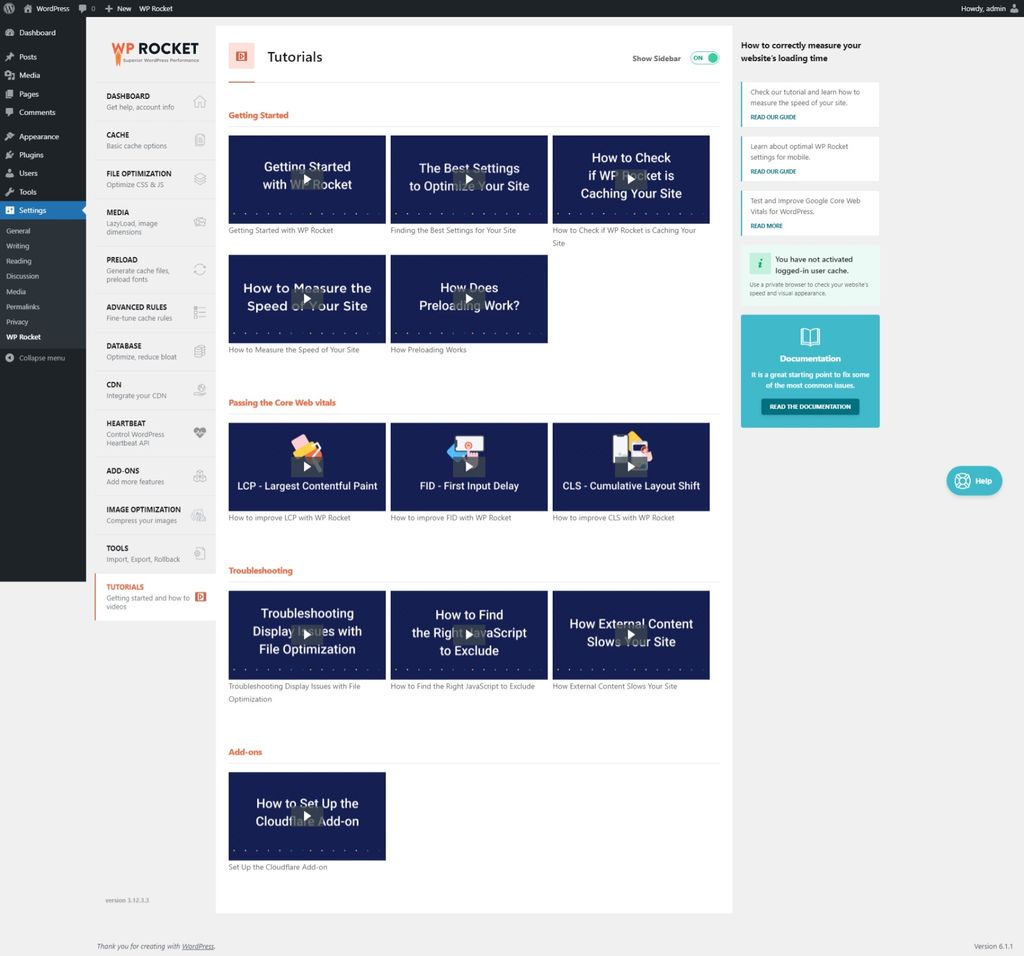Open the Dashboard item in WordPress sidebar
Viewport: 1024px width, 956px height.
click(x=42, y=33)
